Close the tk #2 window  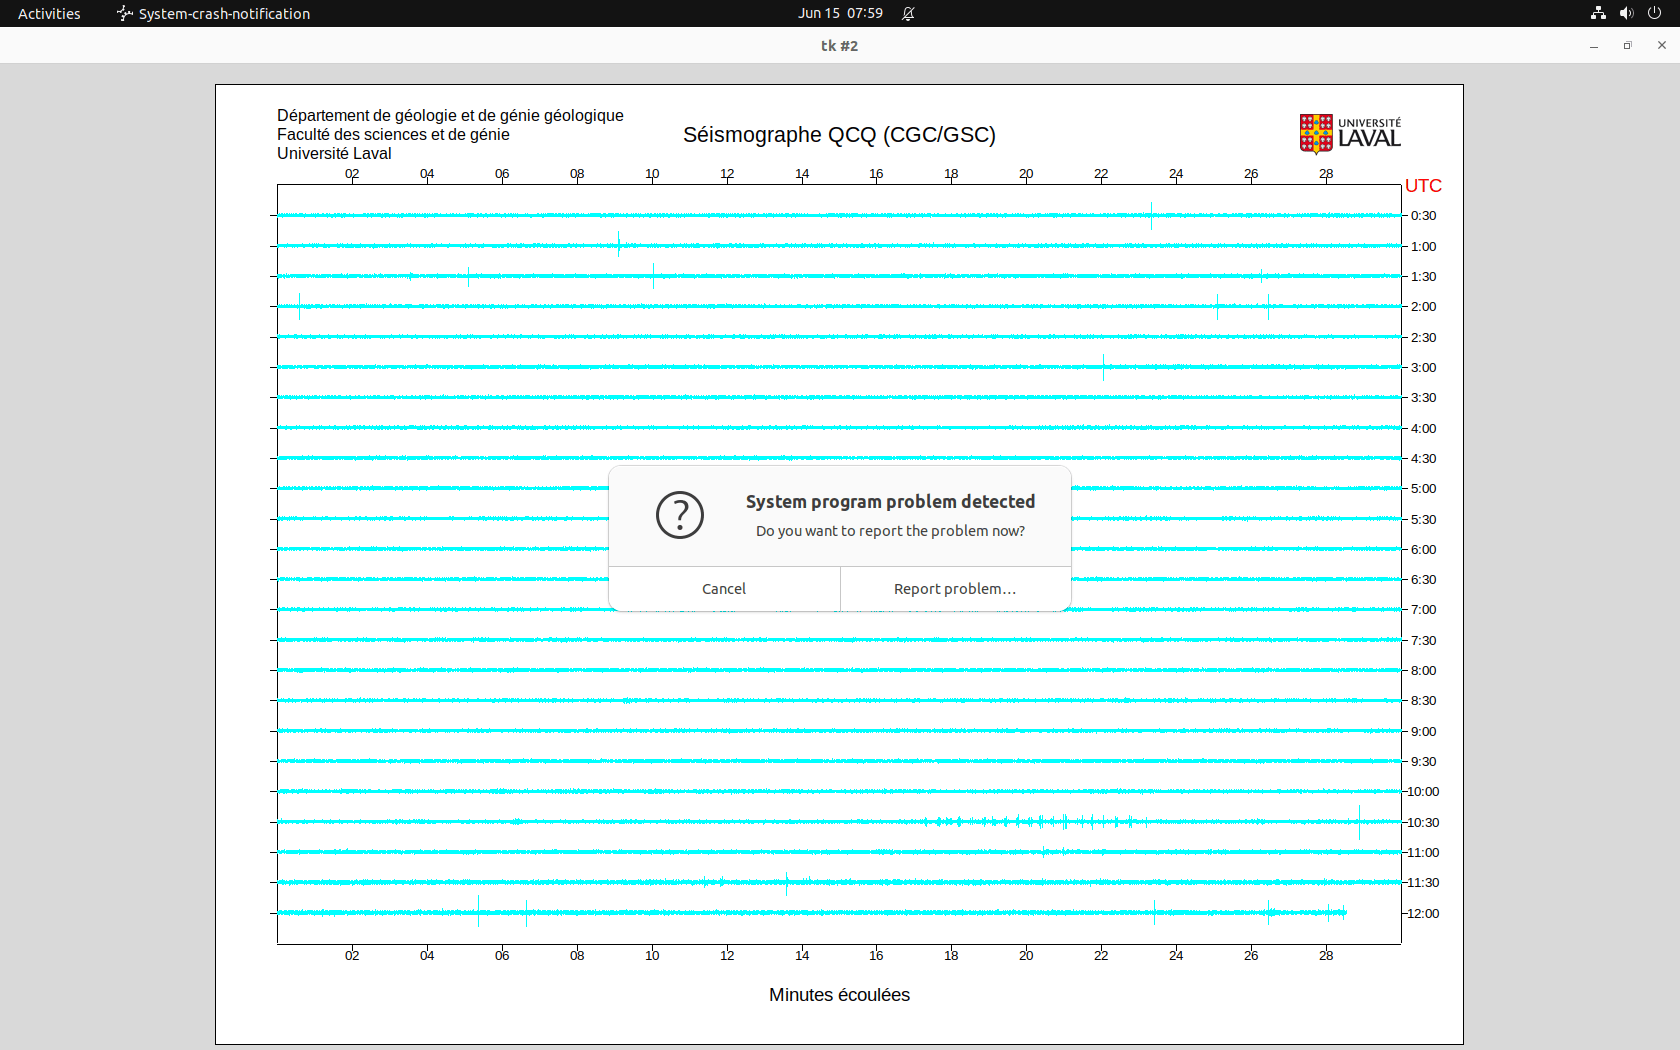tap(1662, 46)
